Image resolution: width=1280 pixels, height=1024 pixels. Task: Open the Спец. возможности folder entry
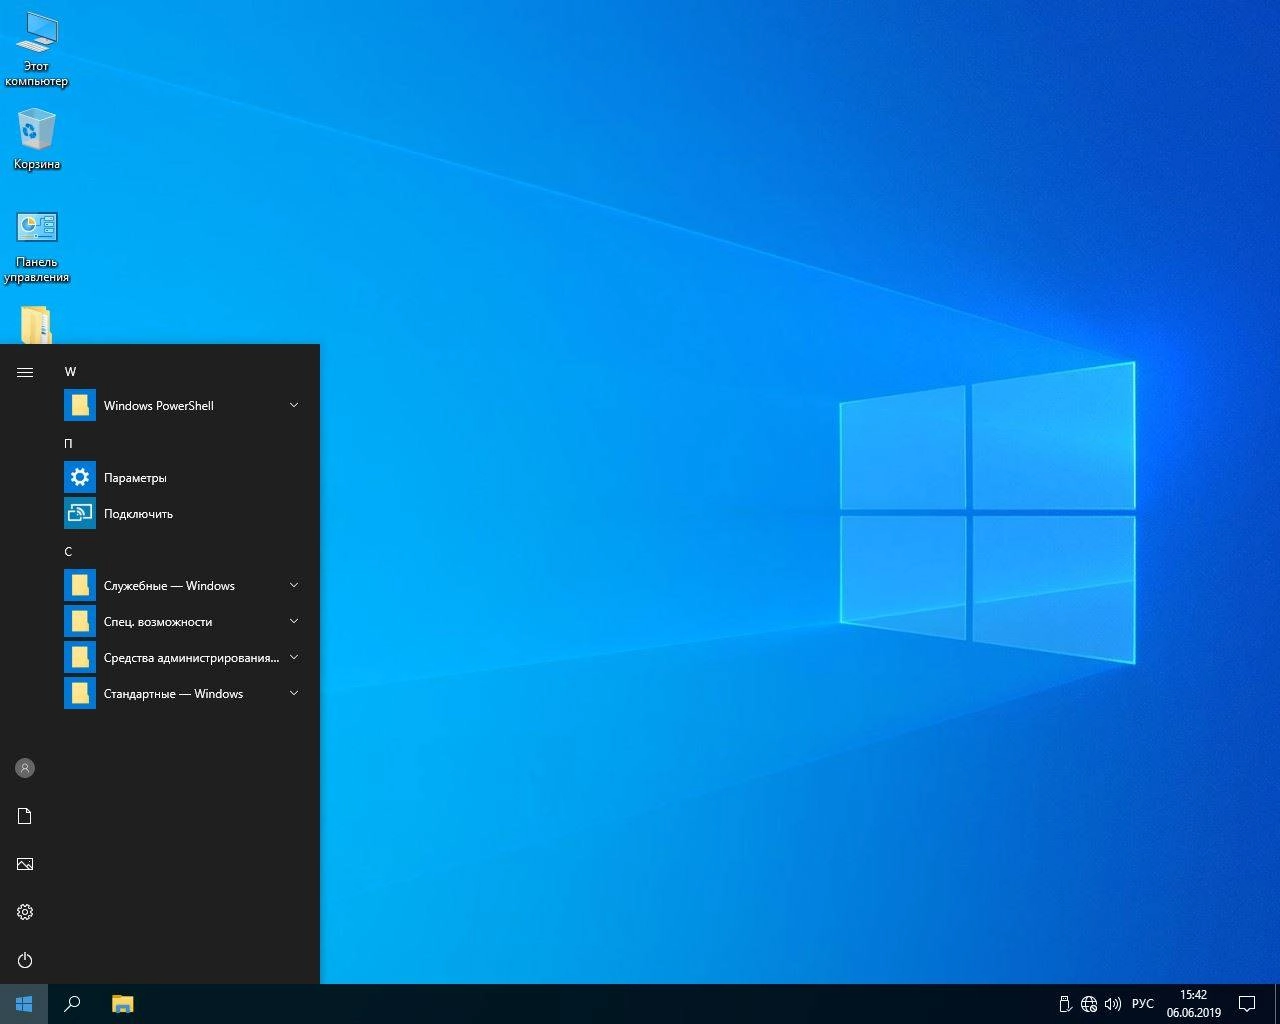pos(184,622)
